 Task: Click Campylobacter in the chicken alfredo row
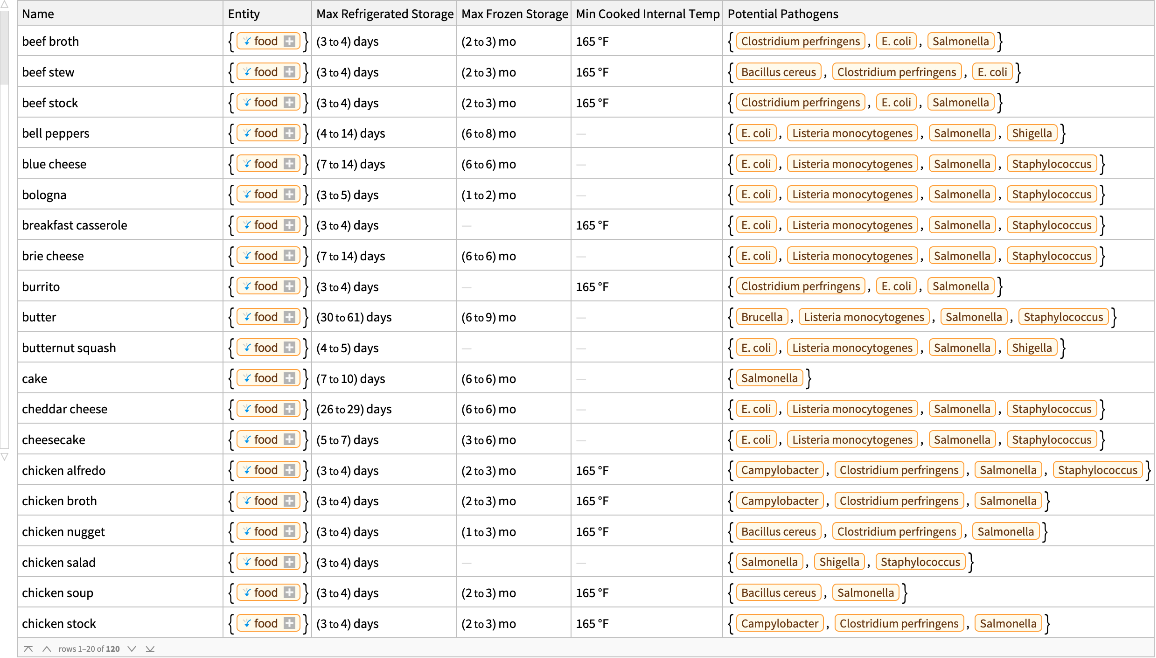(x=780, y=471)
